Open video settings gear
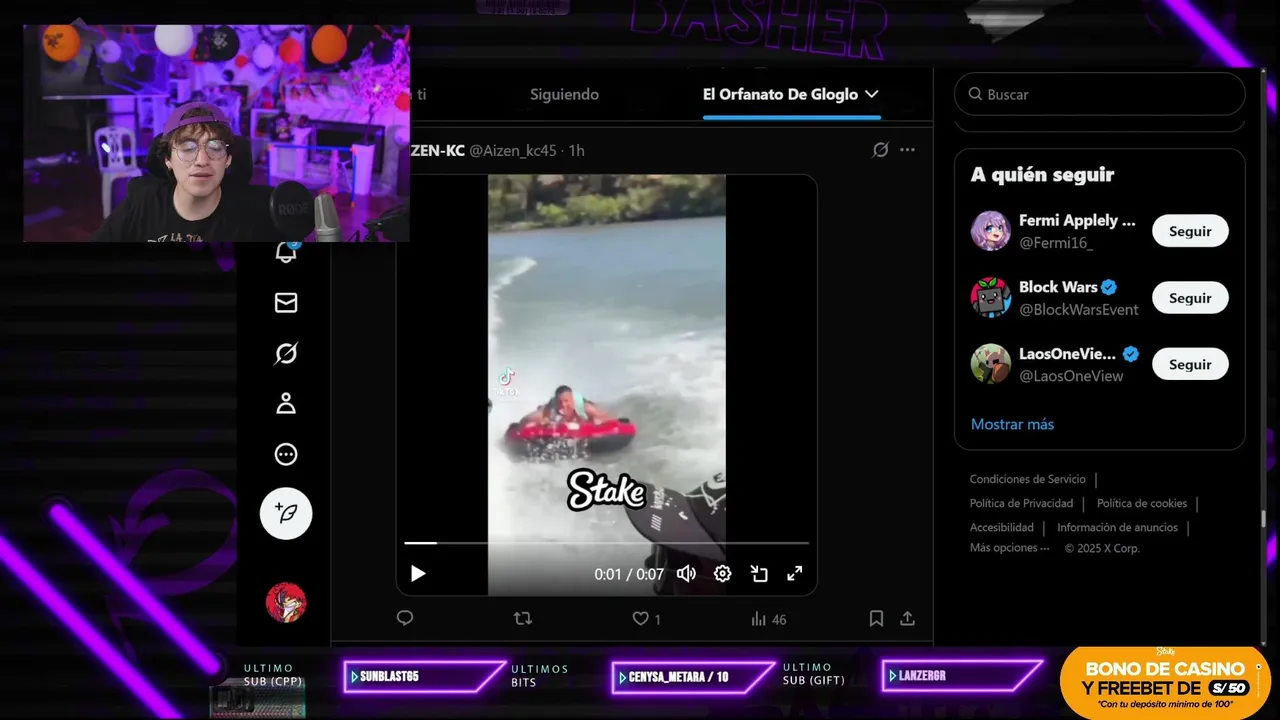 pyautogui.click(x=722, y=573)
